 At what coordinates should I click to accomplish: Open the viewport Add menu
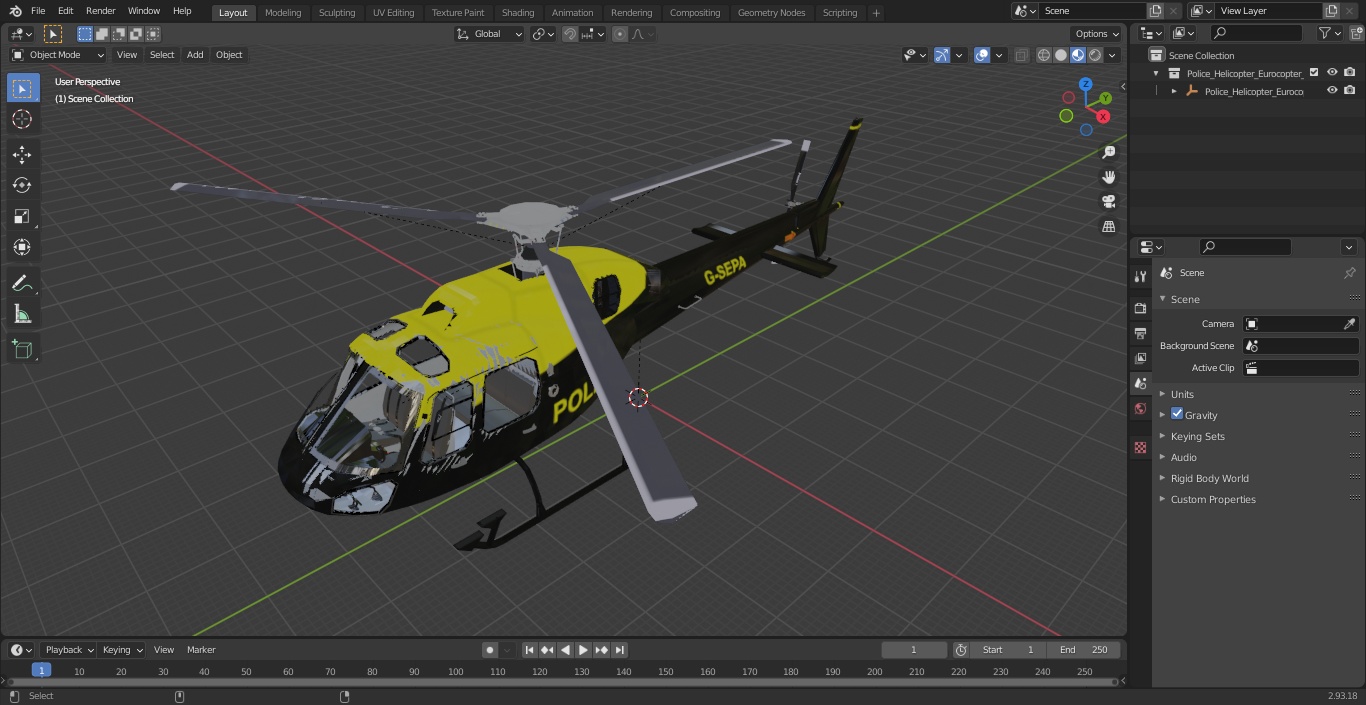195,55
